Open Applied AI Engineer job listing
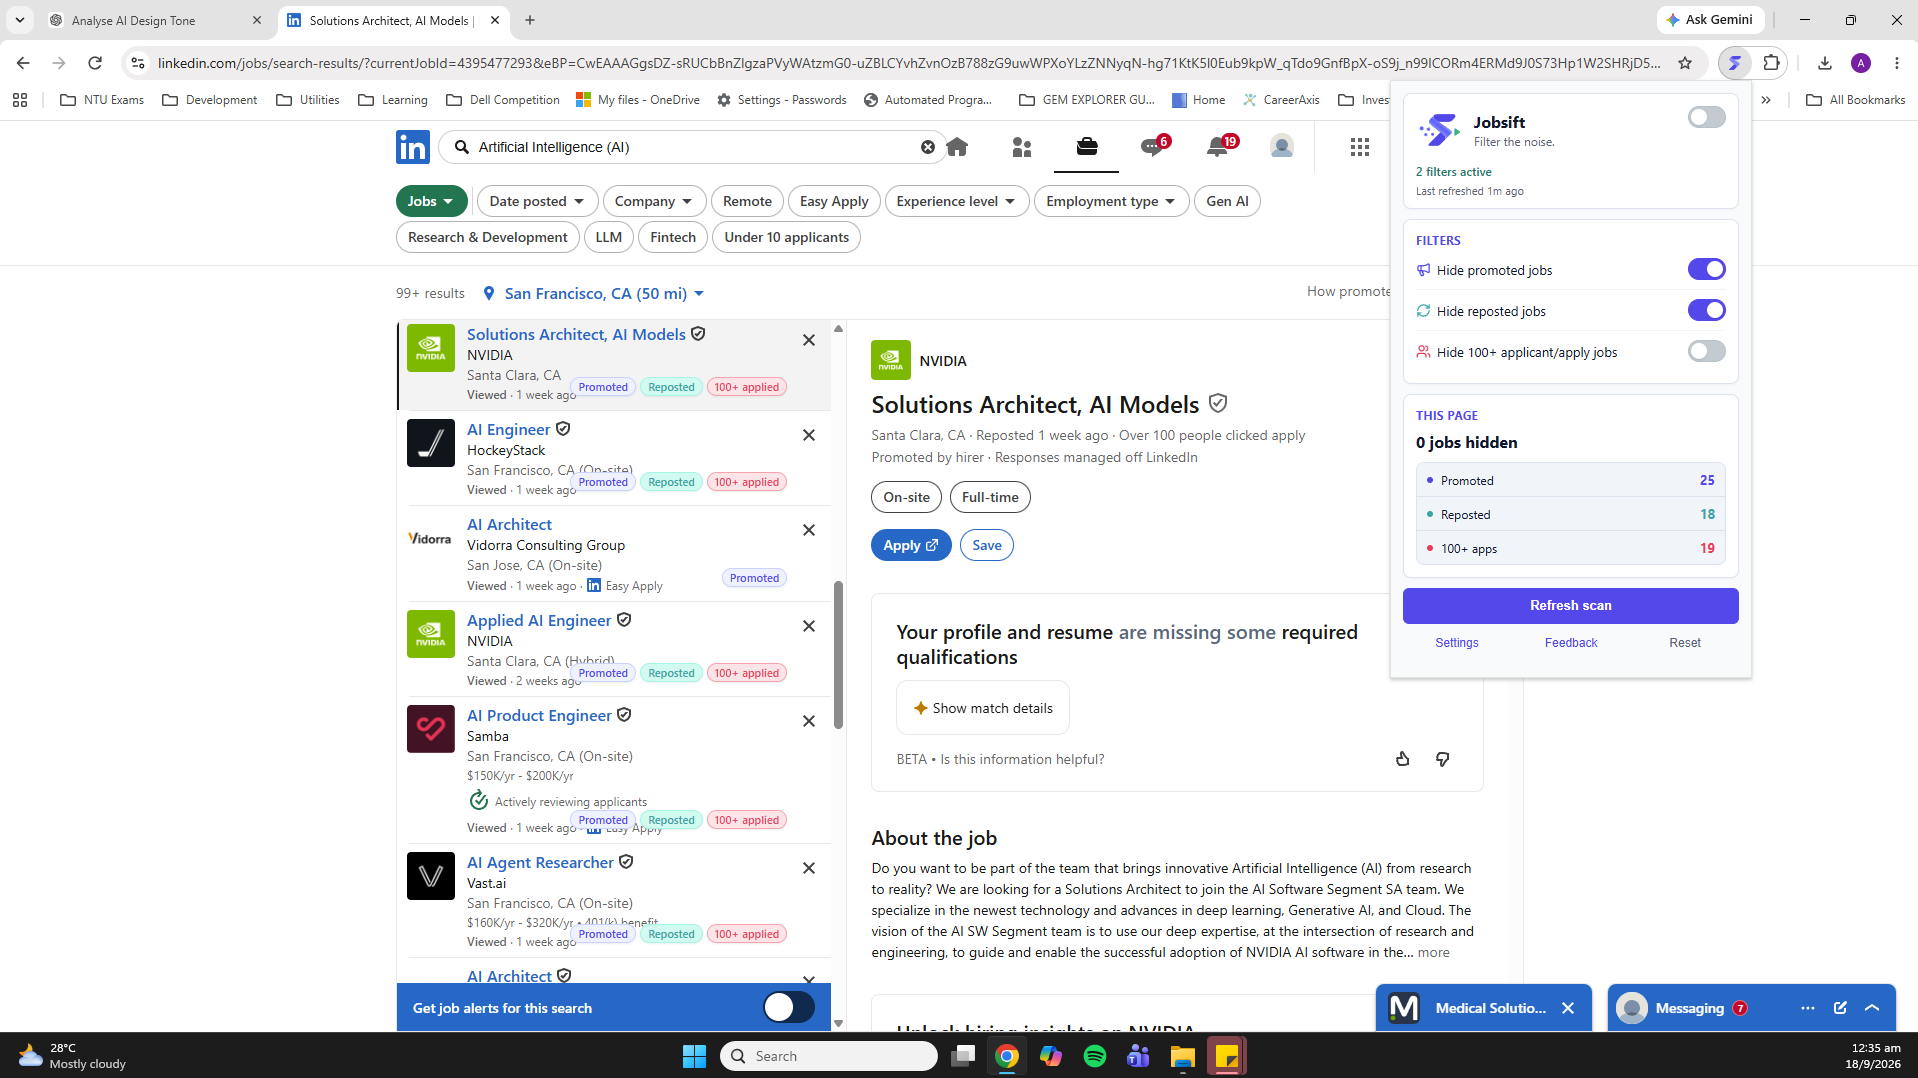Screen dimensions: 1918x1078 539,620
